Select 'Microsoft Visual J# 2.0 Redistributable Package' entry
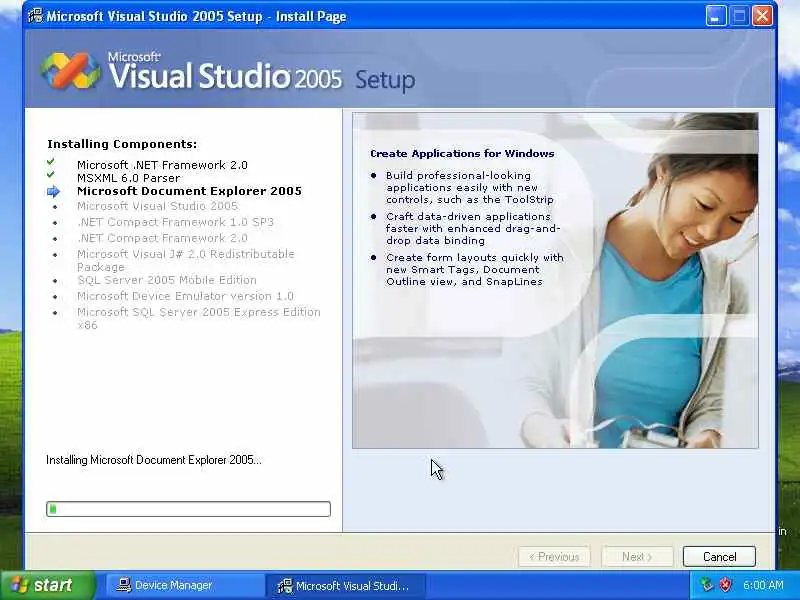The image size is (800, 600). [x=186, y=260]
